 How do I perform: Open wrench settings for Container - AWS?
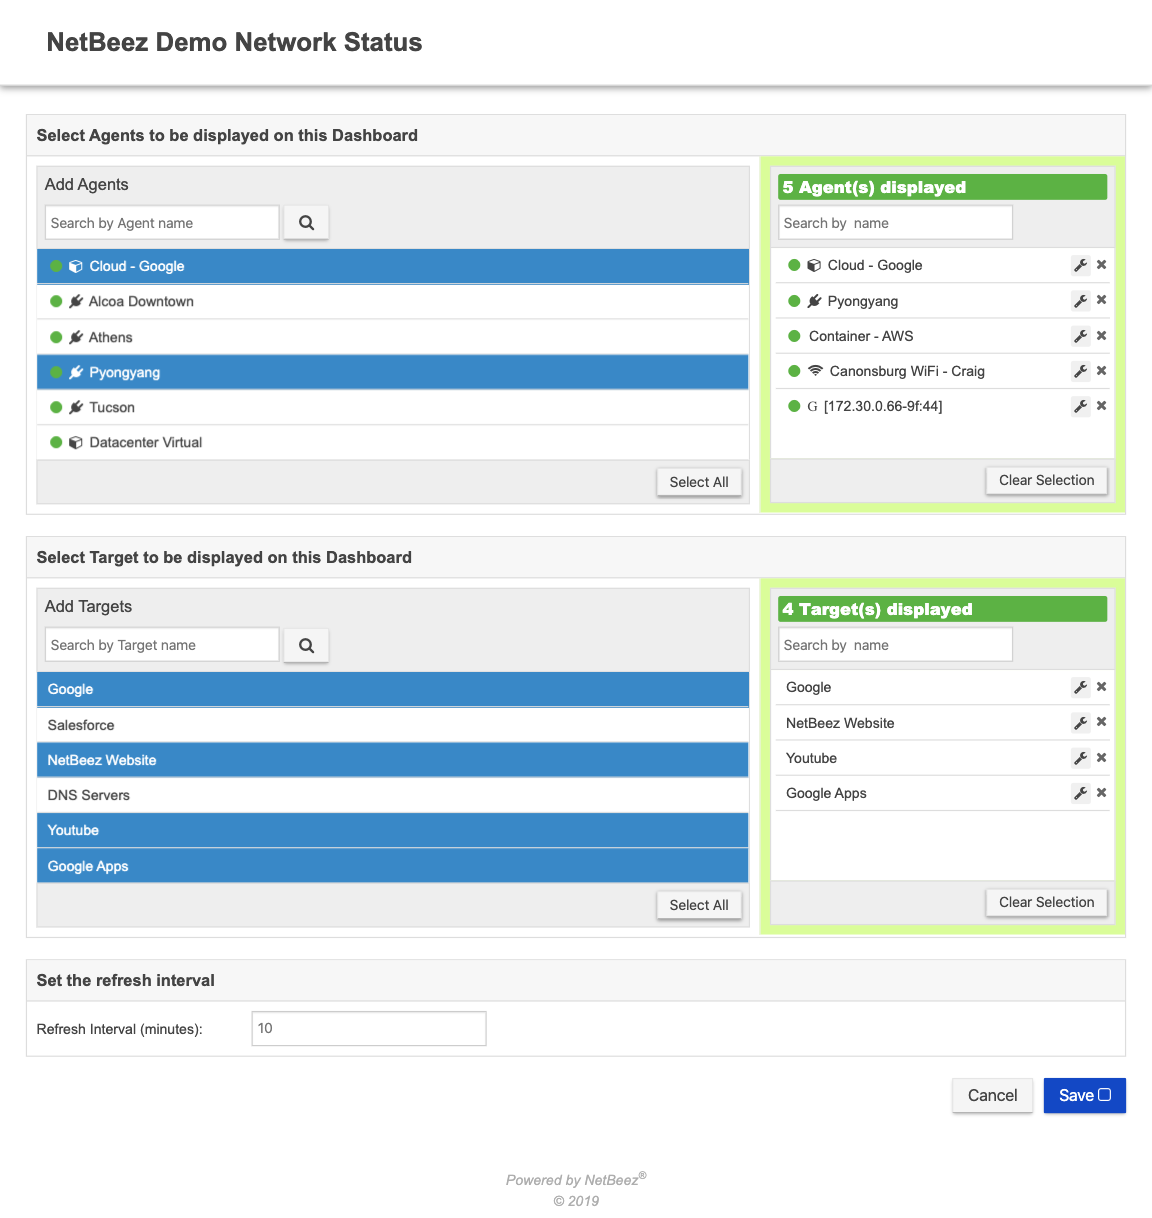click(1080, 336)
